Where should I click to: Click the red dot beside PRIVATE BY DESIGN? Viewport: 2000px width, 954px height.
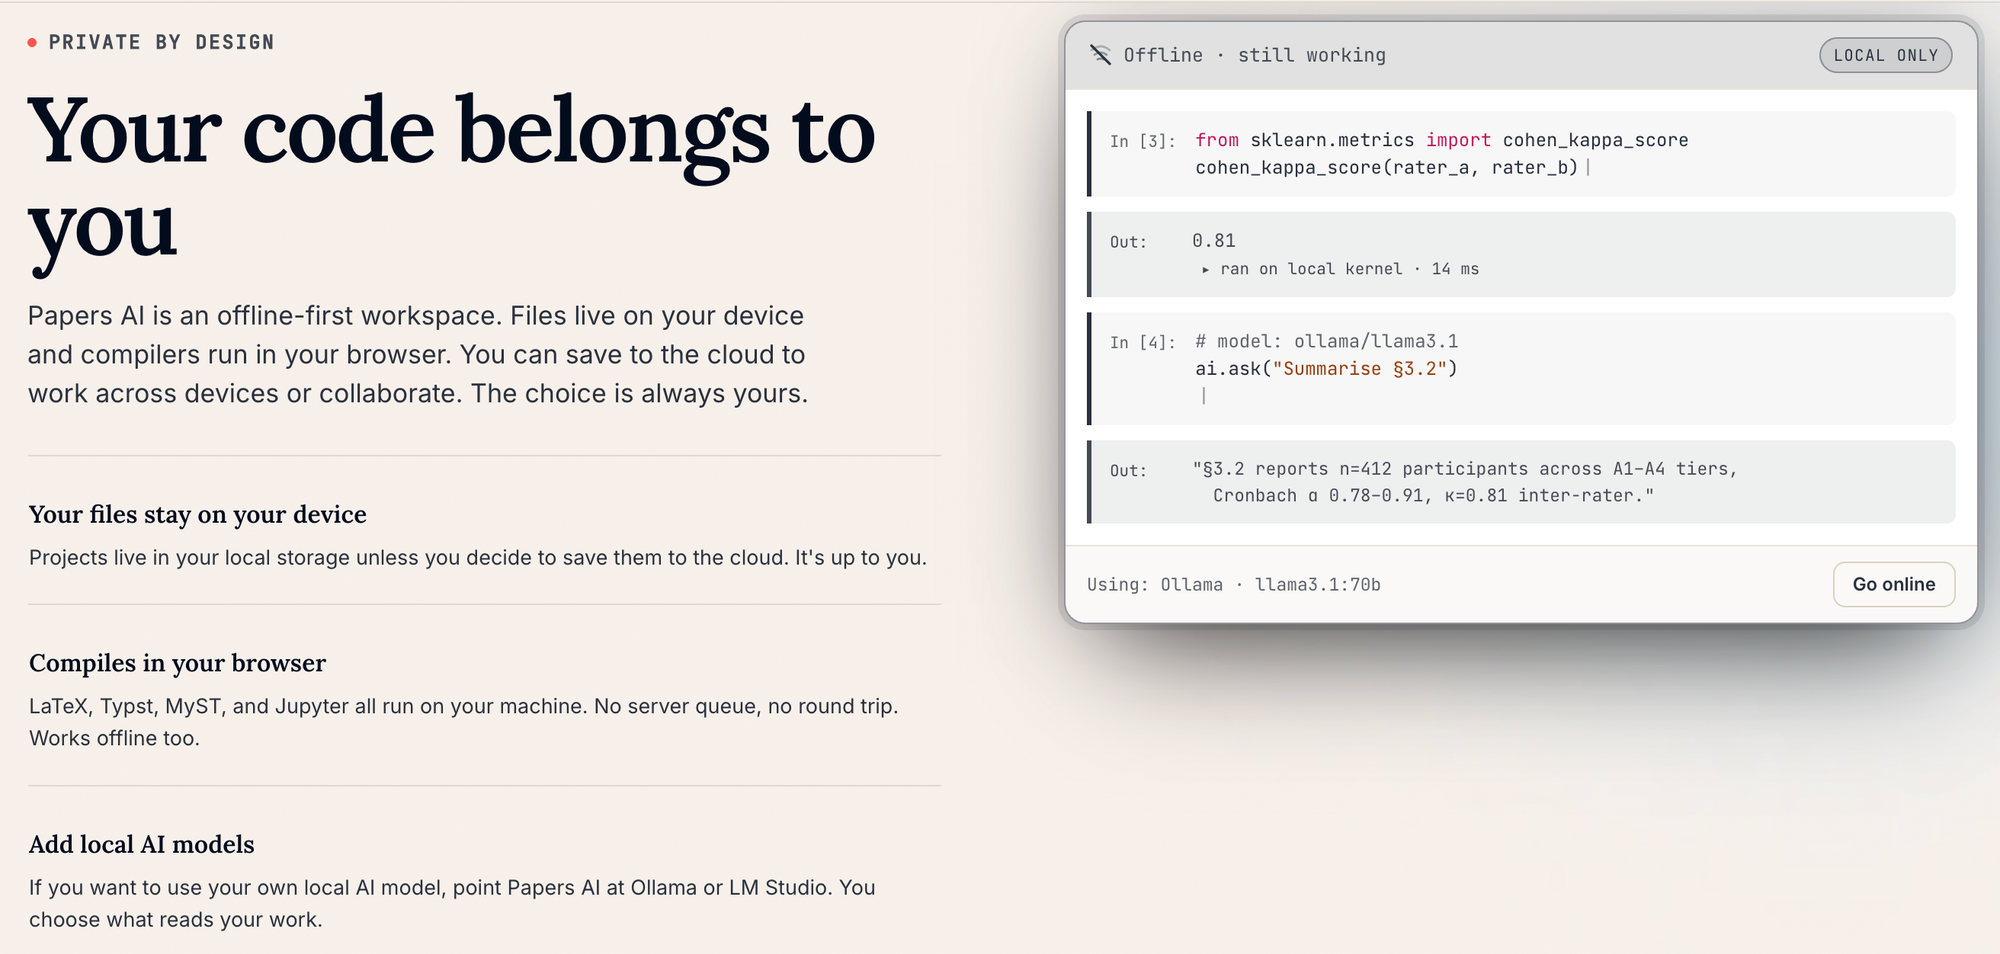32,42
